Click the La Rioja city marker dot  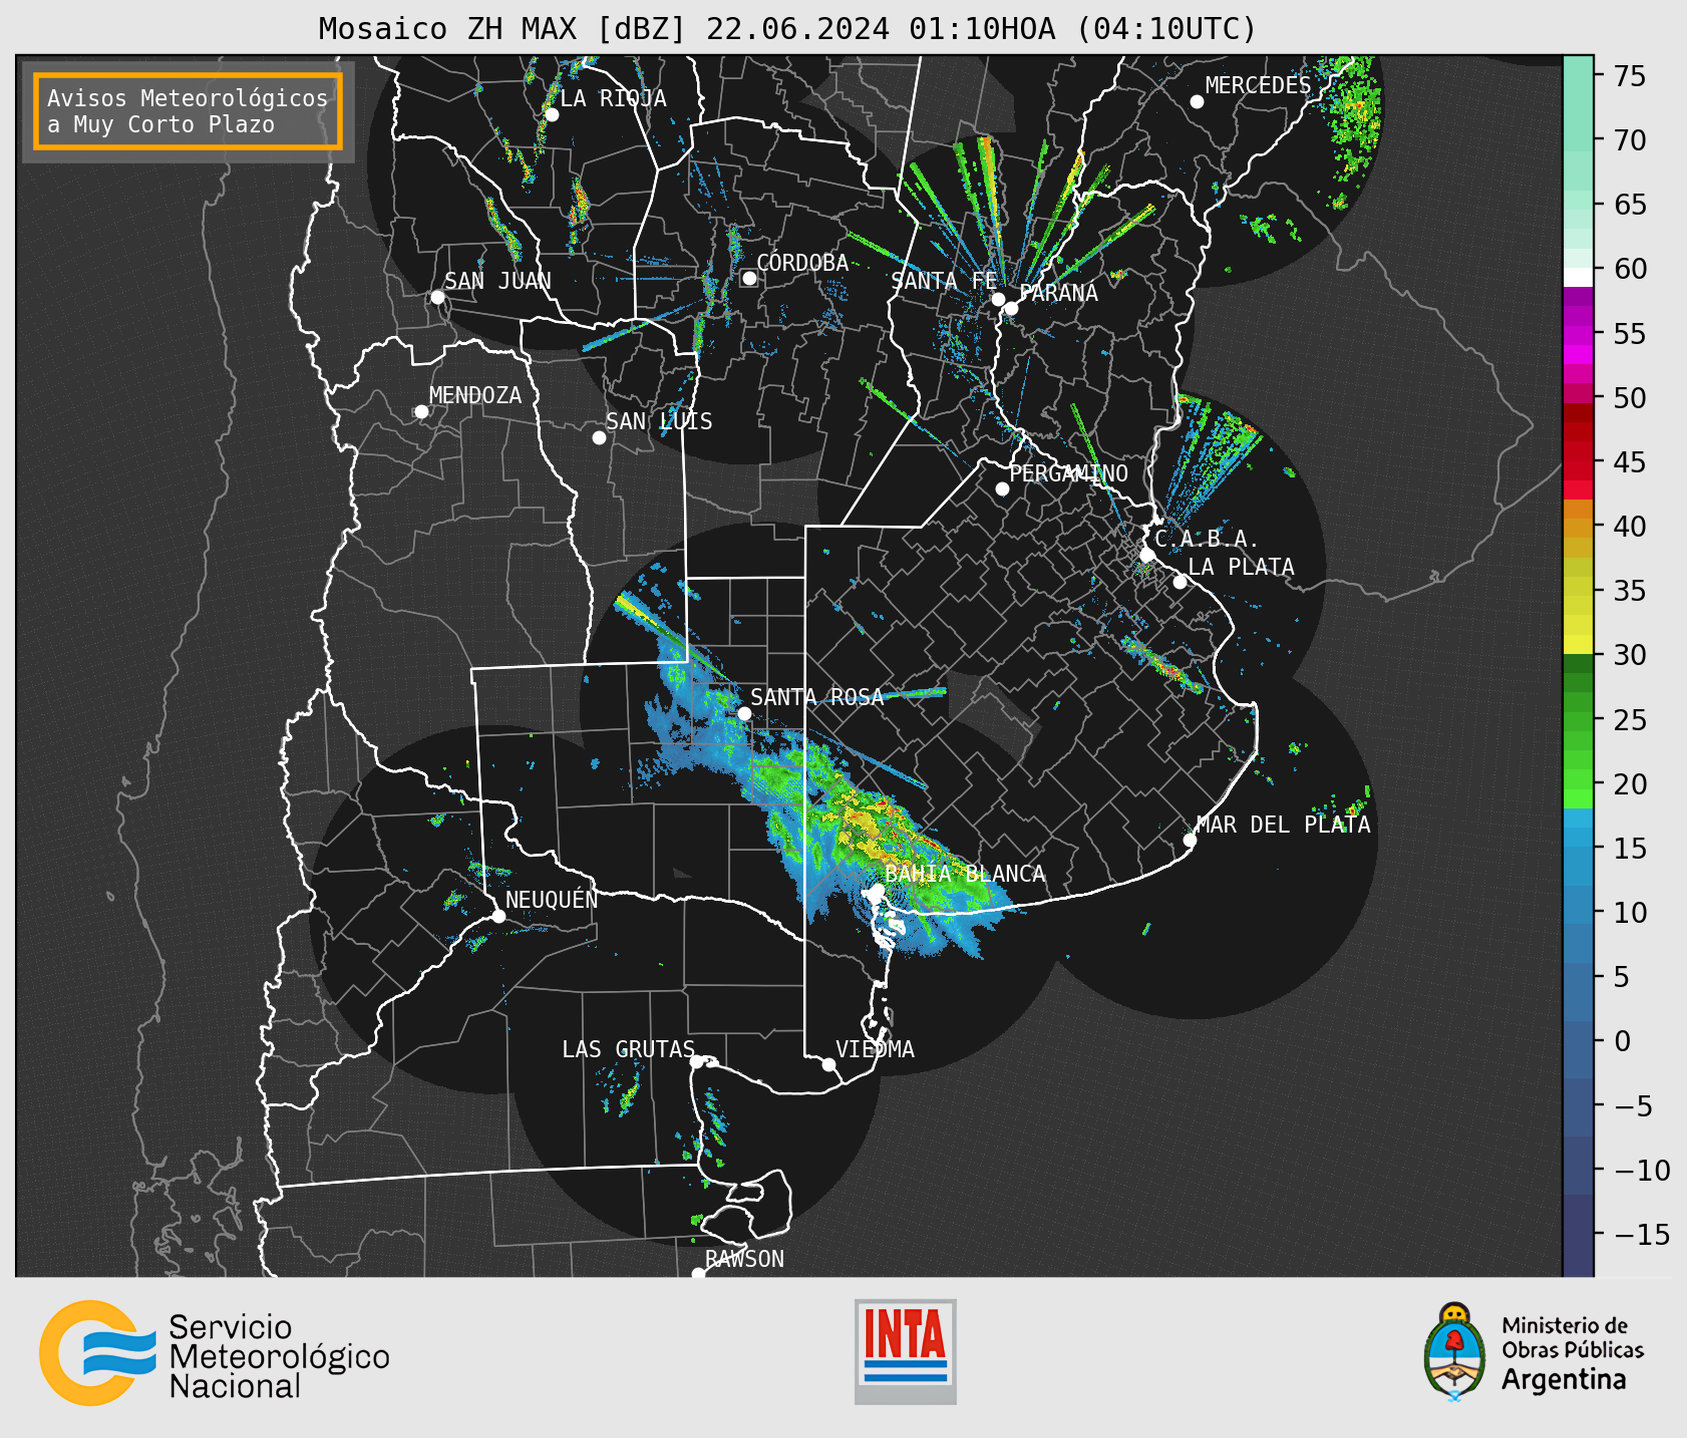(x=552, y=115)
